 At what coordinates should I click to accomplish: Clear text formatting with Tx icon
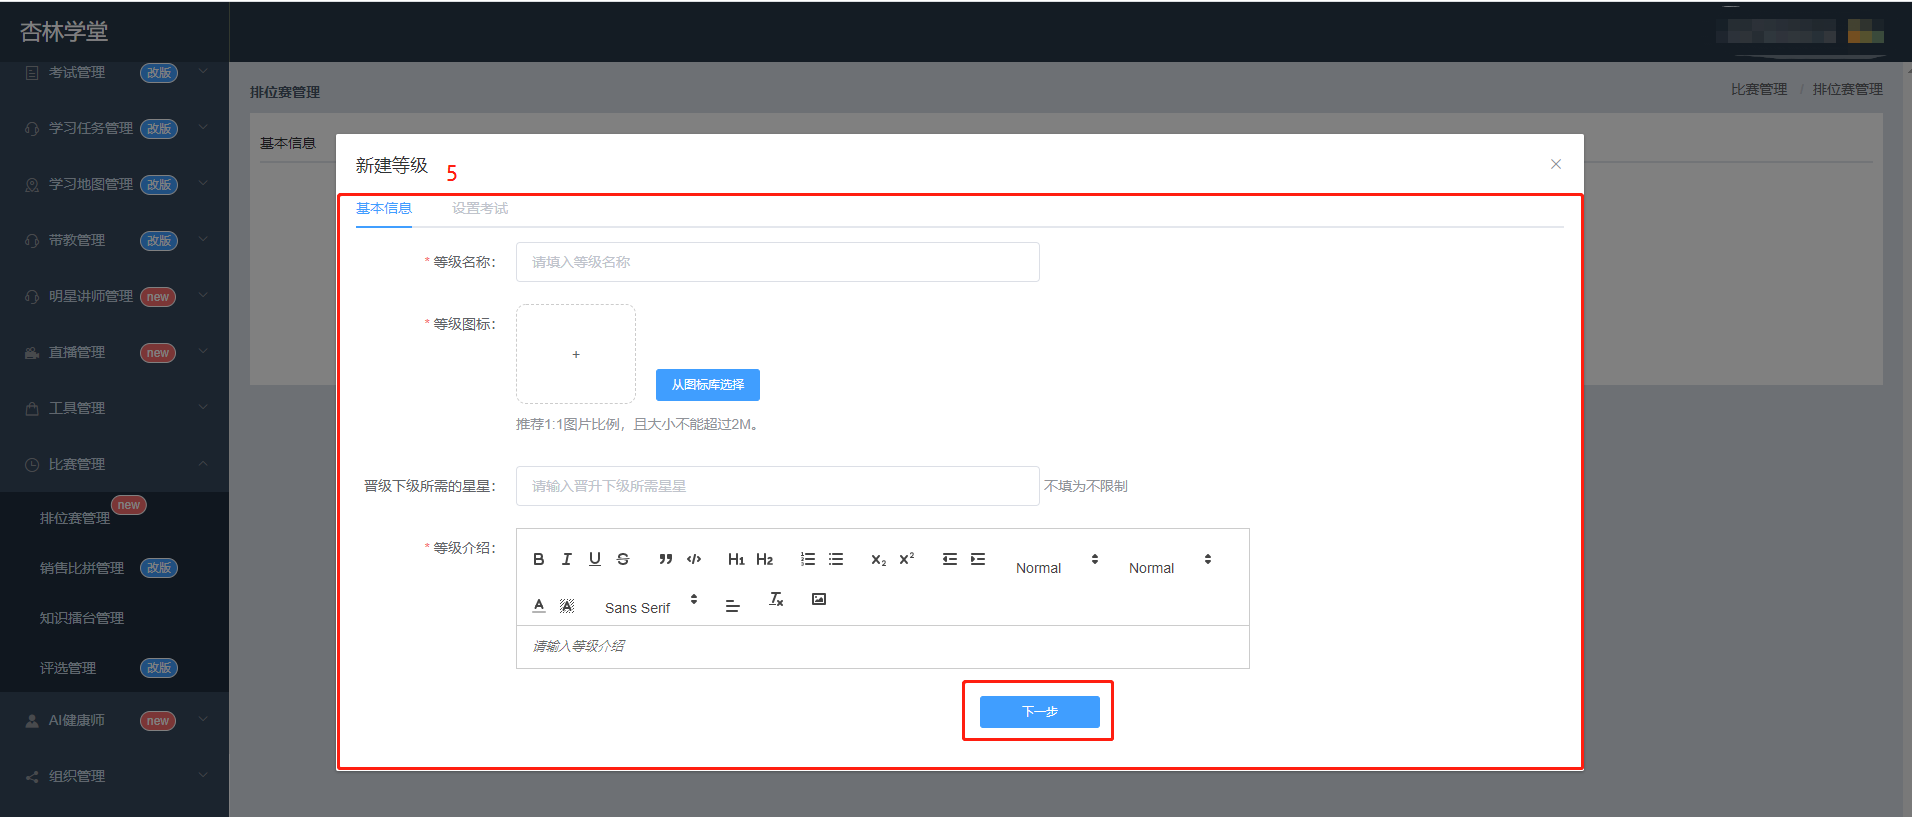click(x=776, y=599)
